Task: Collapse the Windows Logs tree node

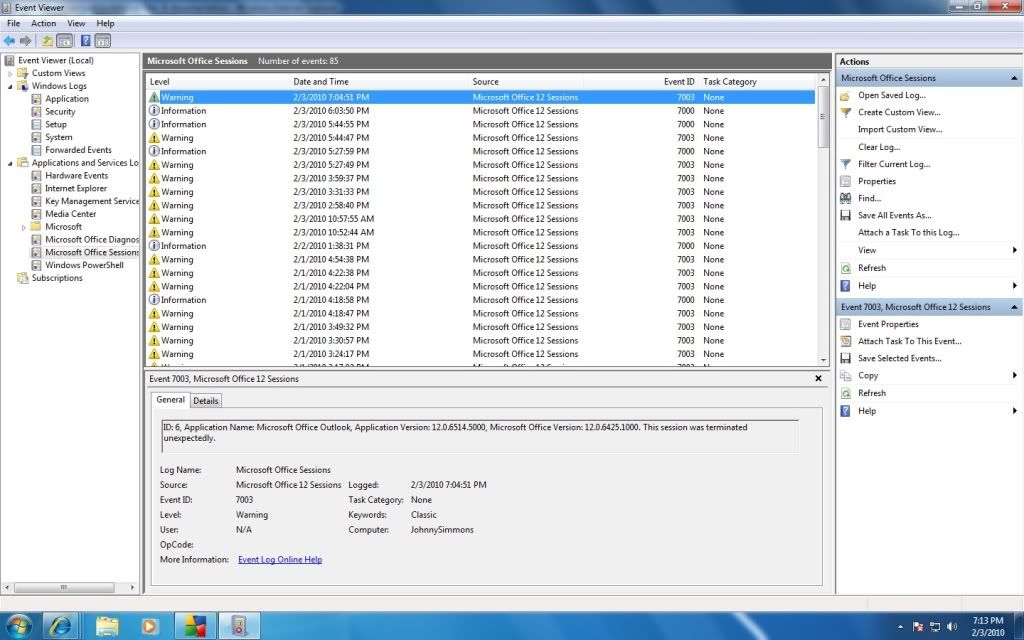Action: (x=10, y=86)
